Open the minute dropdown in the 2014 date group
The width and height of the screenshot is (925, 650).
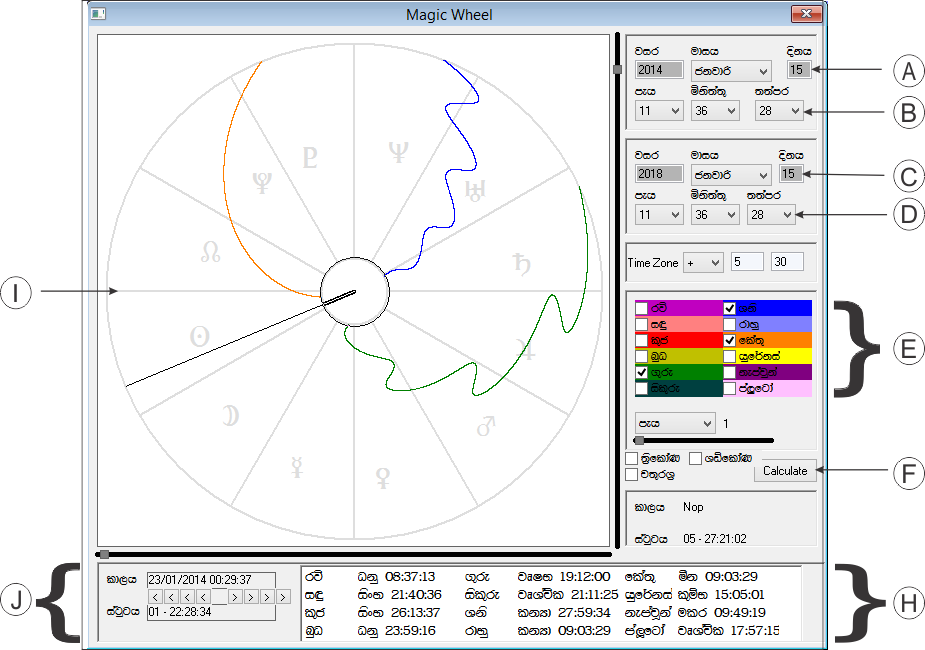[715, 110]
